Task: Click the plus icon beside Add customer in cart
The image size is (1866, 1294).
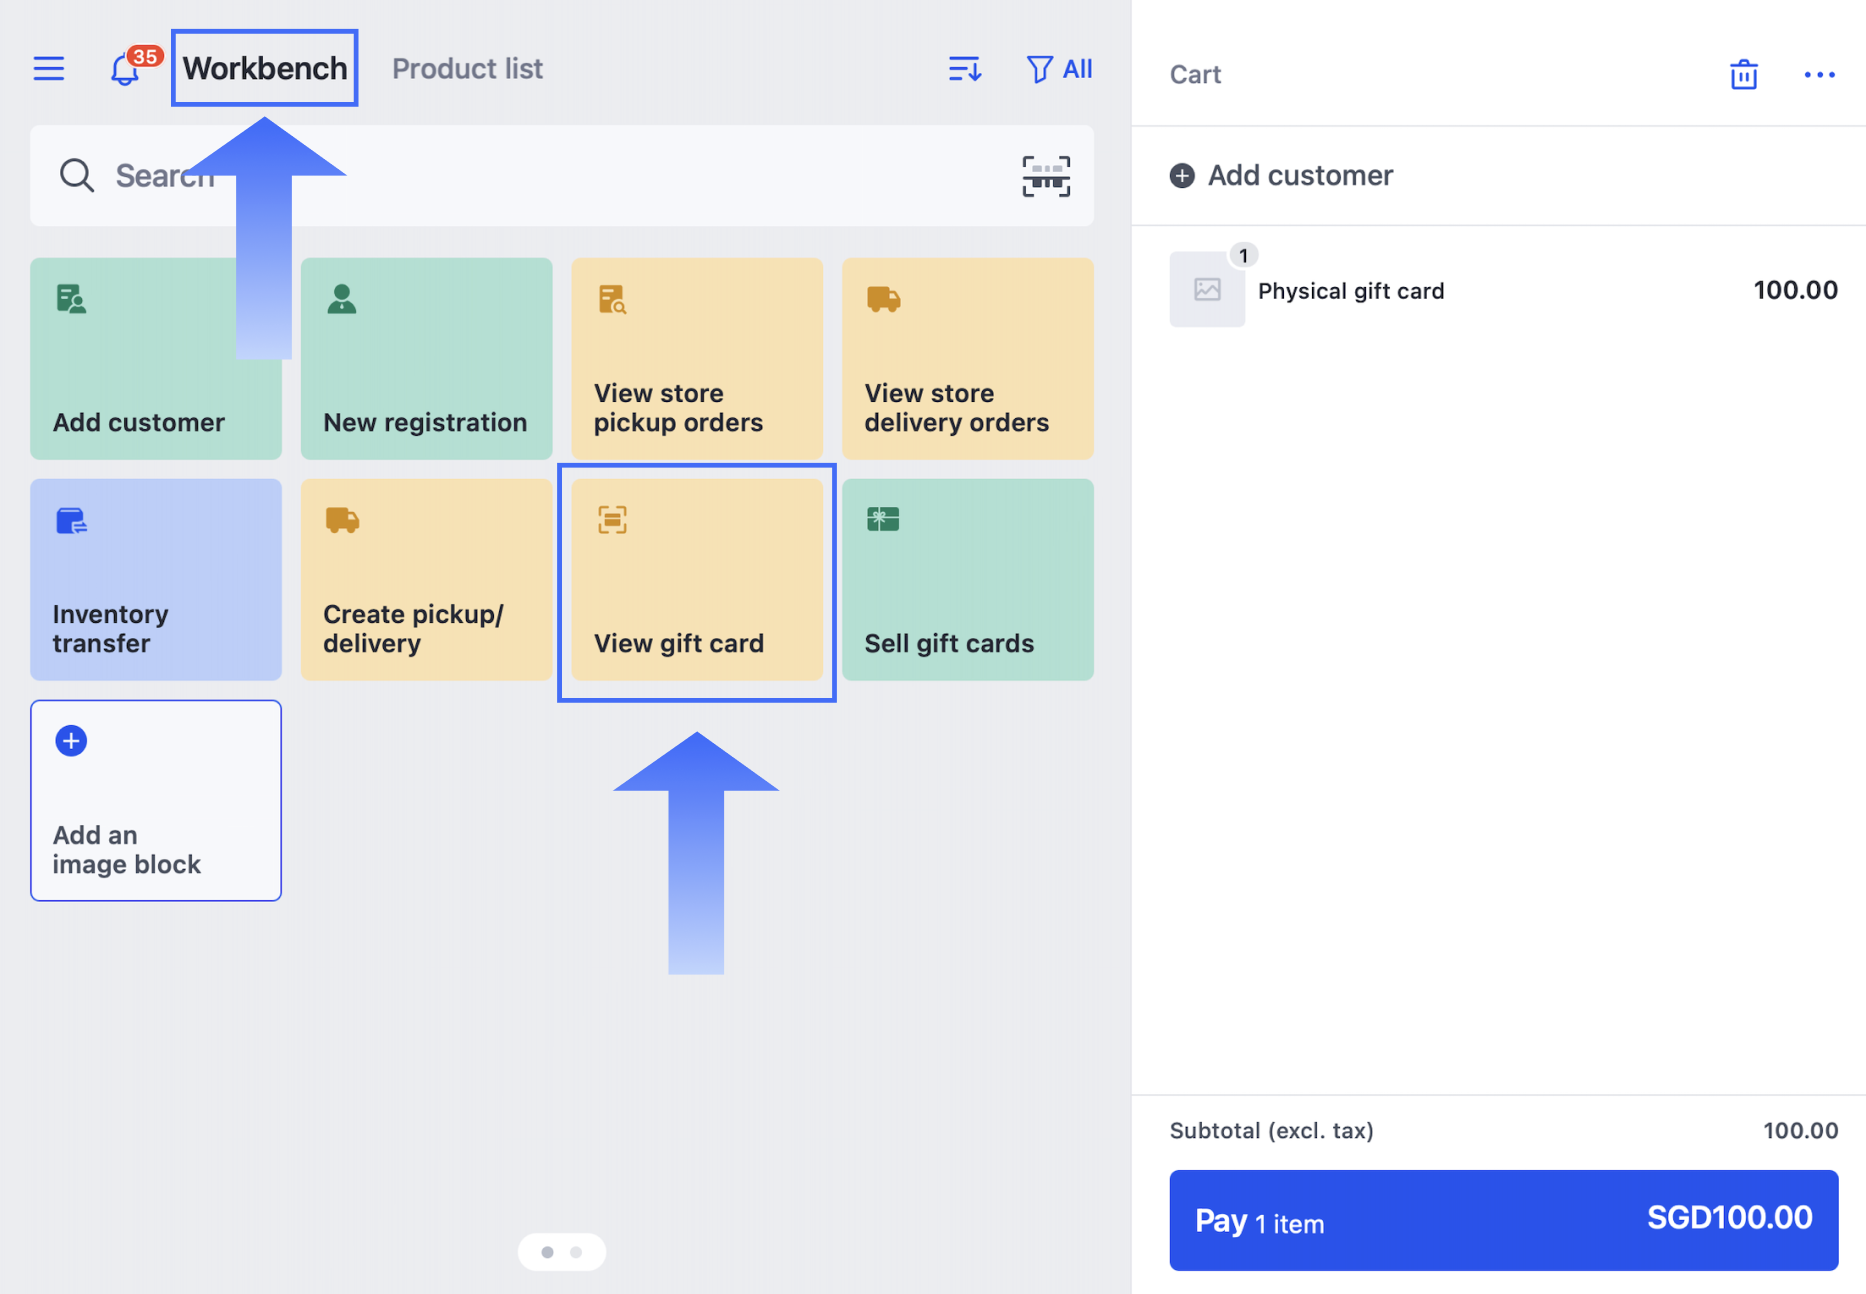Action: click(x=1182, y=176)
